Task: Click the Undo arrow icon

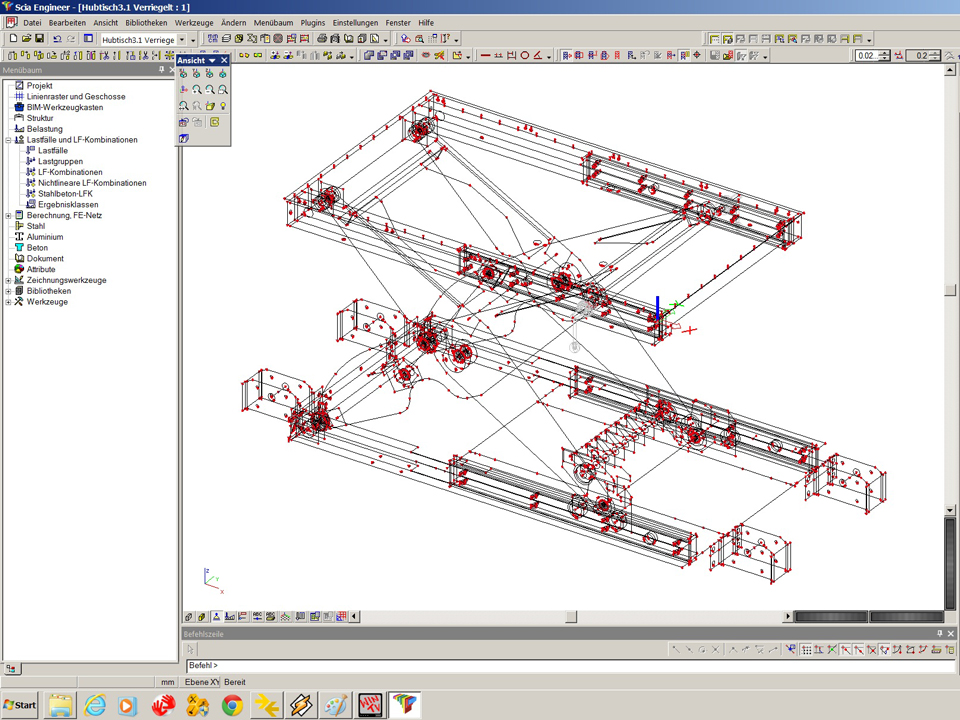Action: pyautogui.click(x=57, y=39)
